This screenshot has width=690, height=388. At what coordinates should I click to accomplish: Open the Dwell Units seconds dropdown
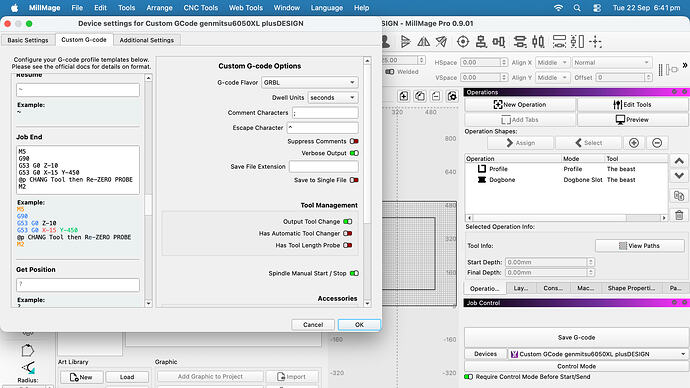point(332,97)
